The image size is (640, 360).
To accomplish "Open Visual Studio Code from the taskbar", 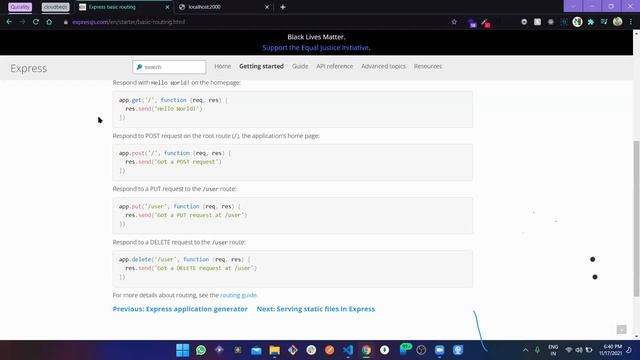I will (x=348, y=350).
